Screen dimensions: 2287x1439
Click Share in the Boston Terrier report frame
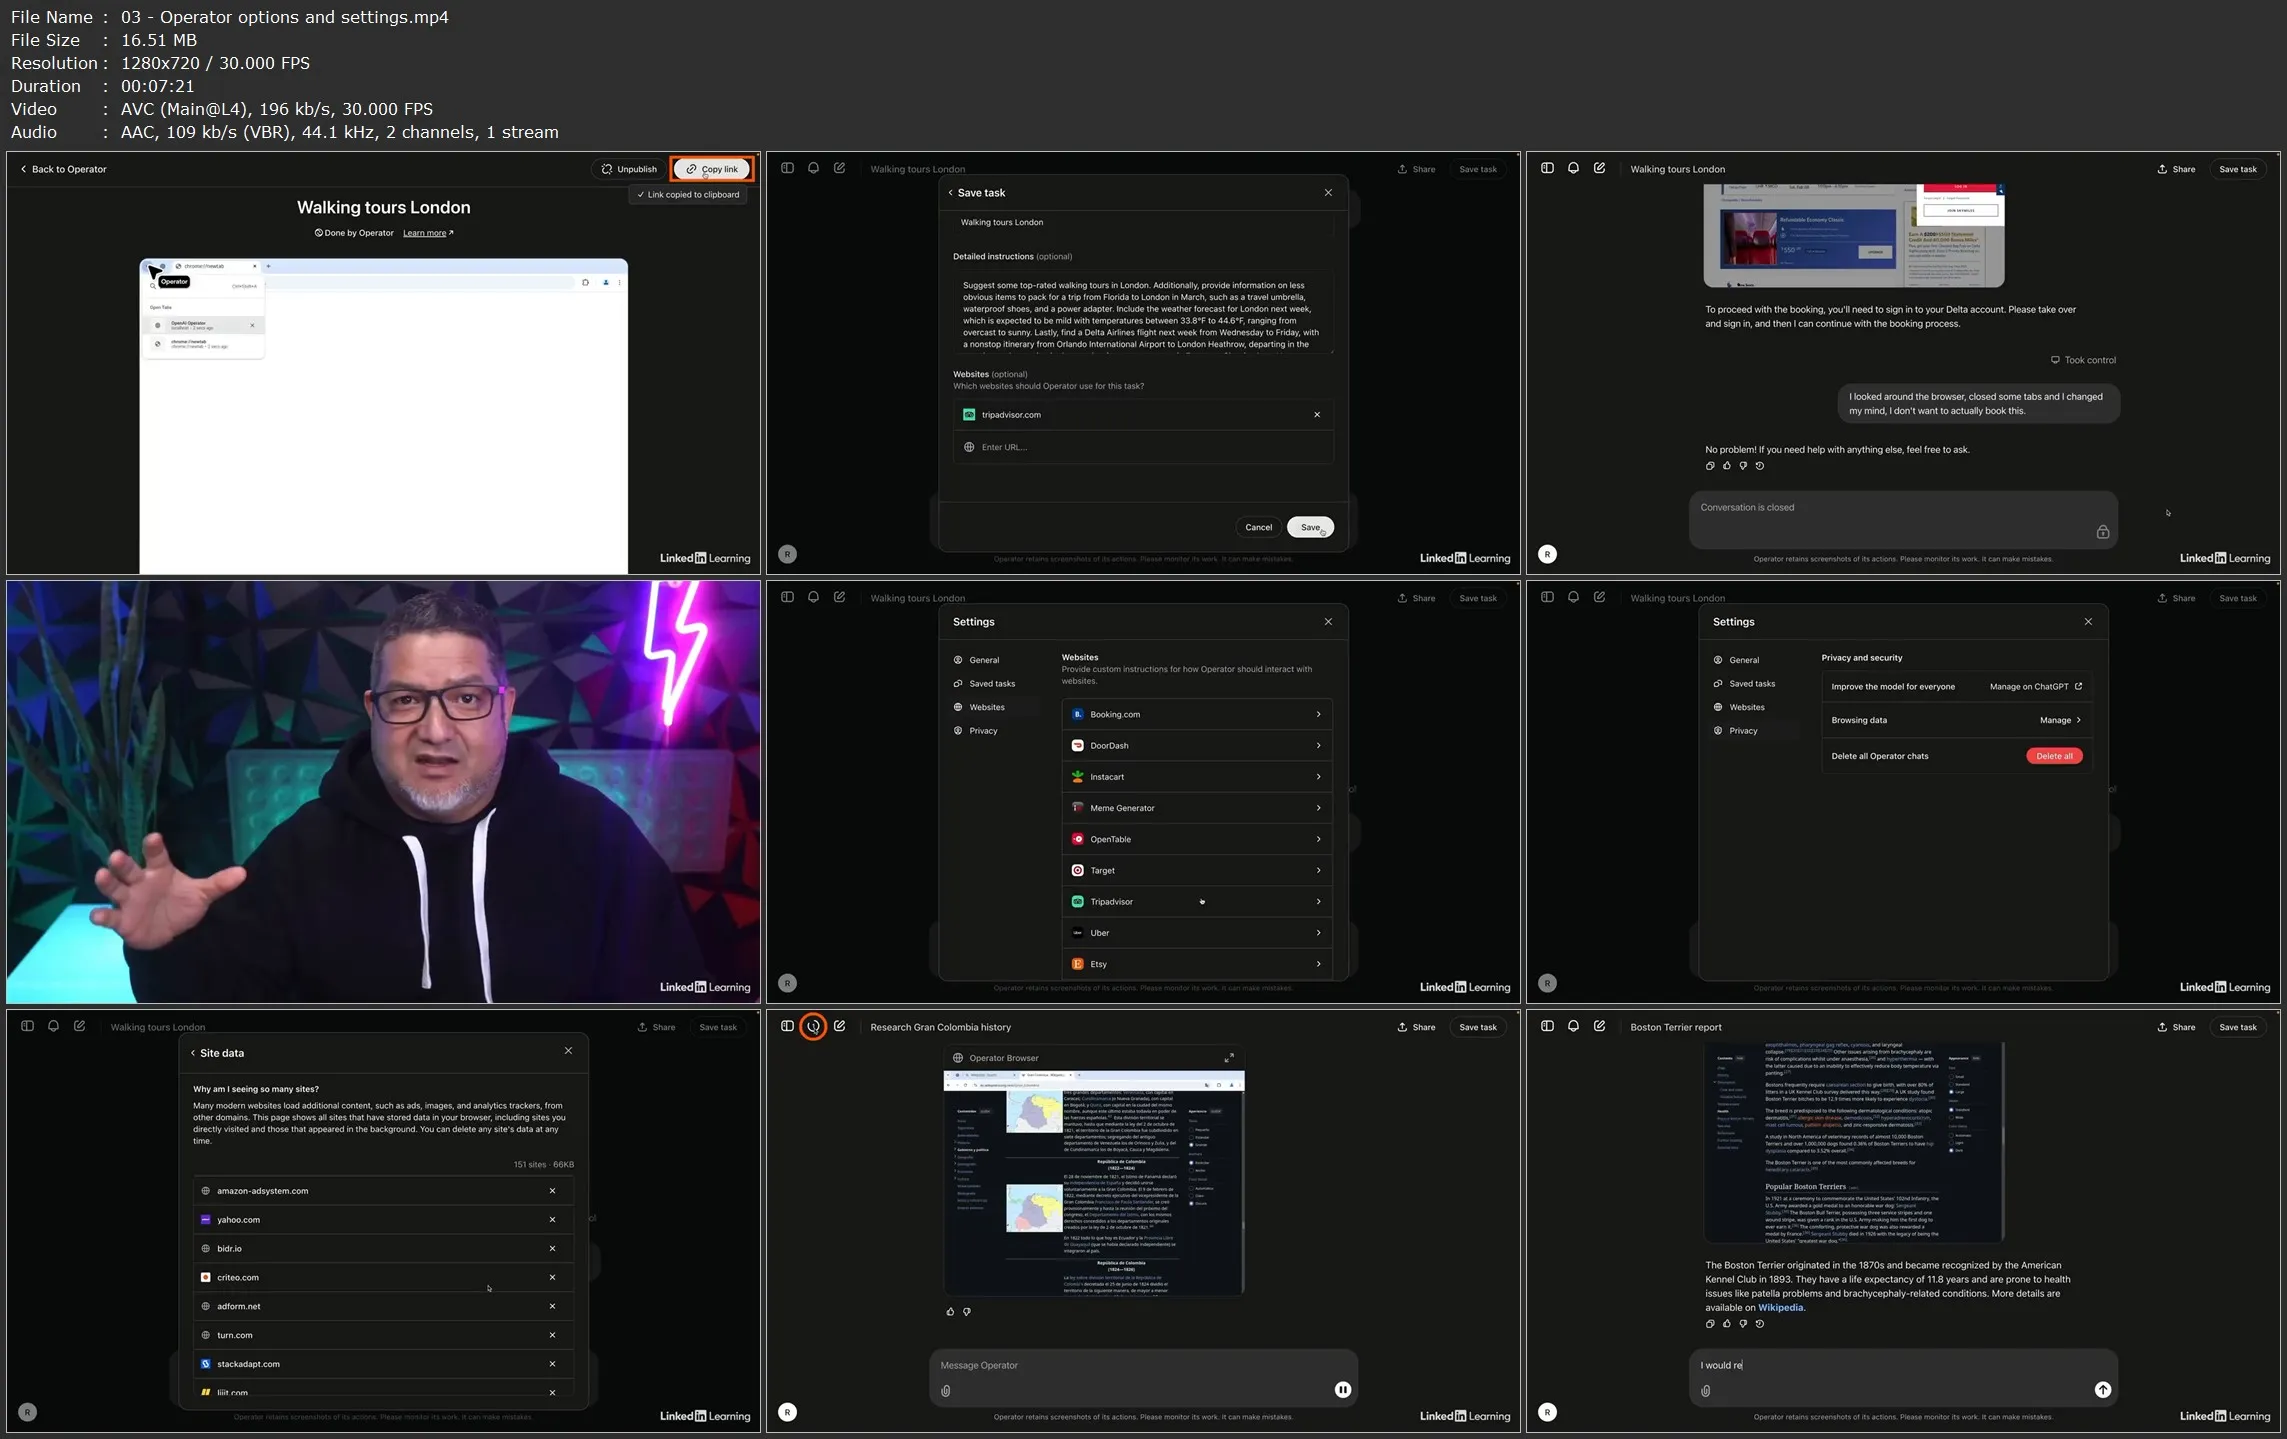point(2176,1028)
